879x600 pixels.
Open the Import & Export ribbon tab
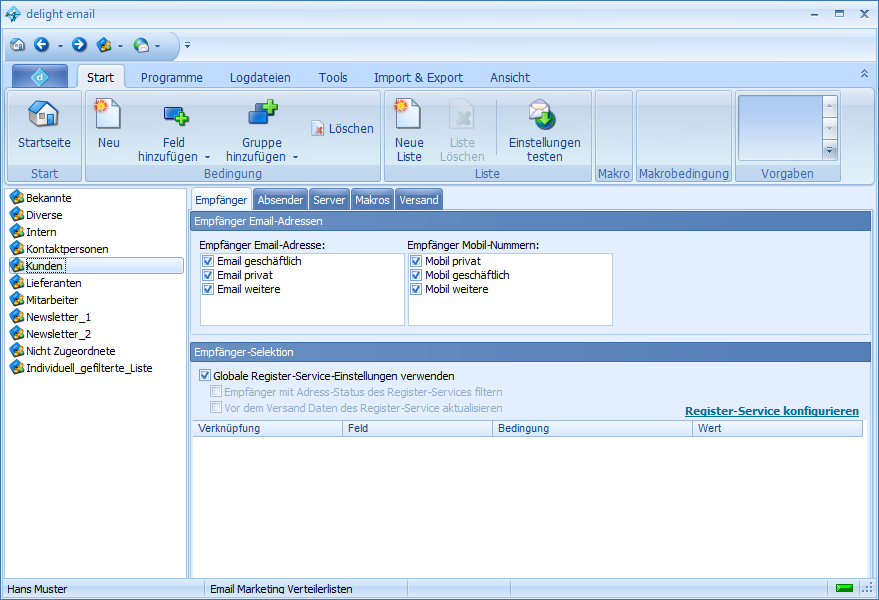[x=419, y=77]
